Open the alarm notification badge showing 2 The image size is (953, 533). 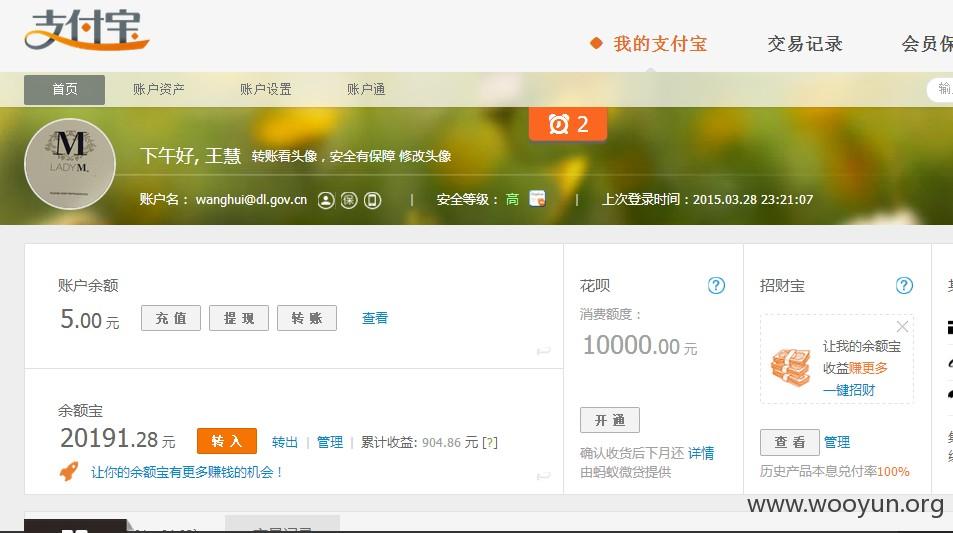[568, 124]
